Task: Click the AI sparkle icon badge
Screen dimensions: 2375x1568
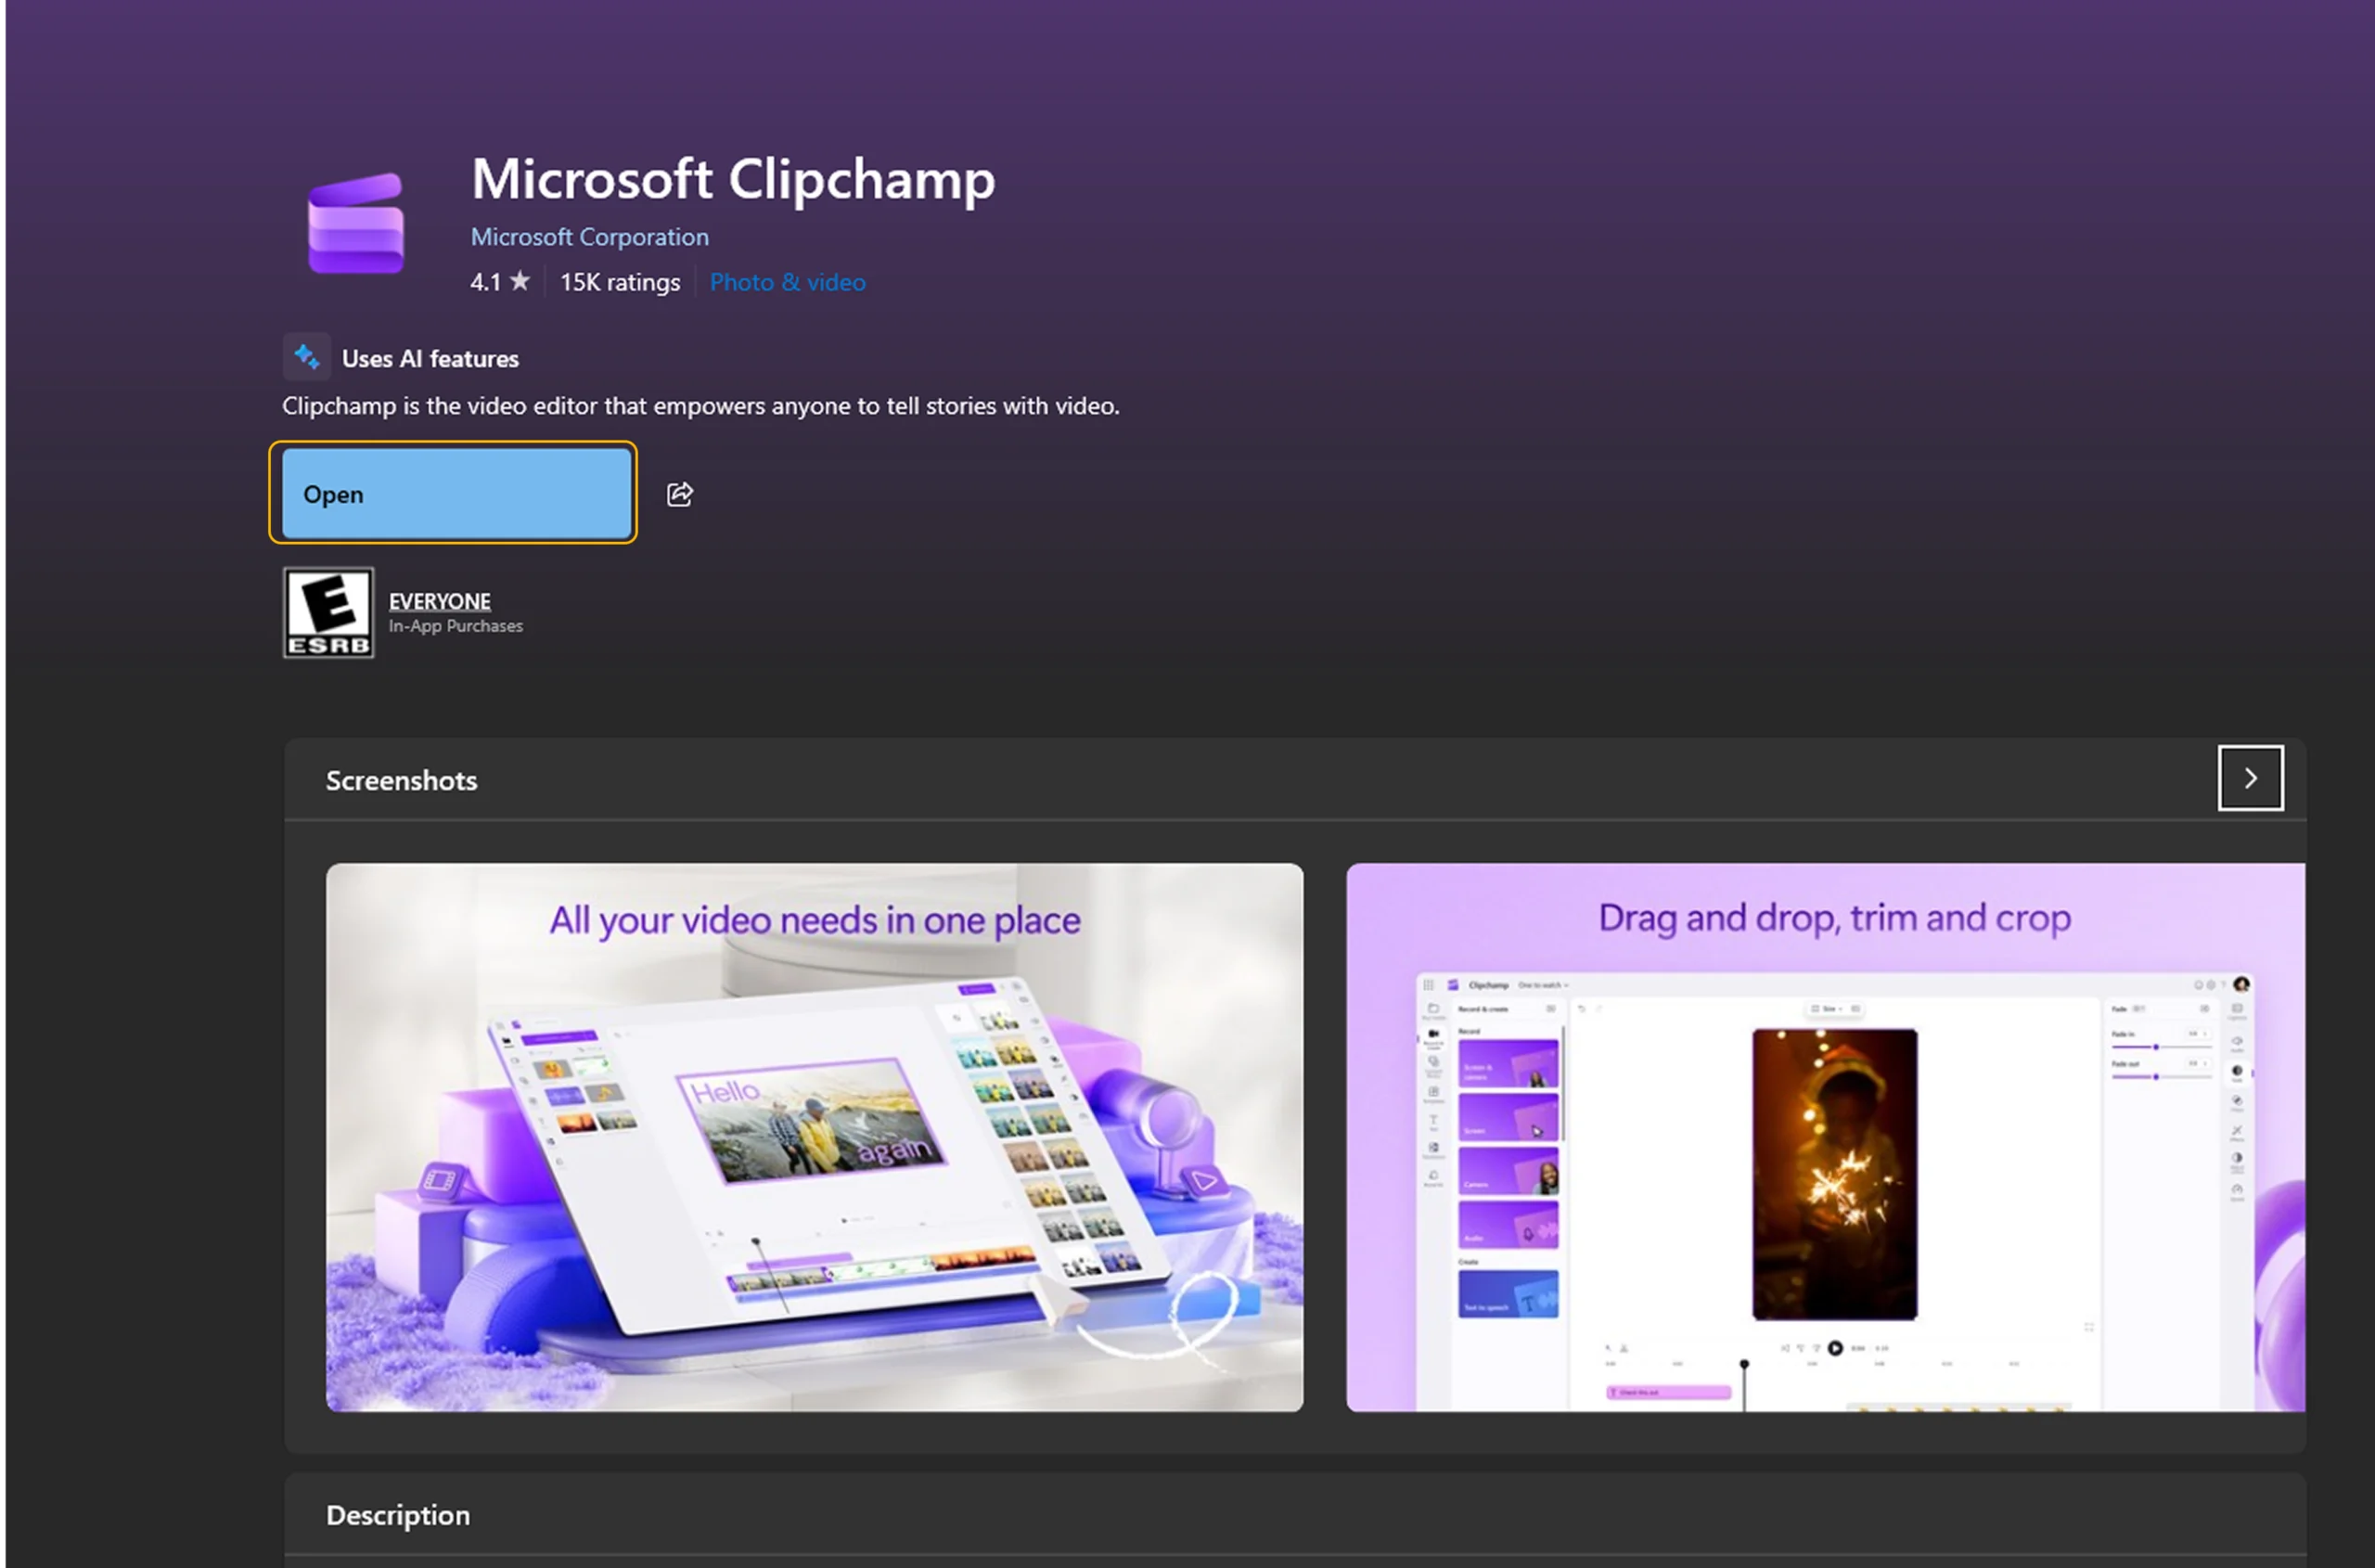Action: tap(307, 357)
